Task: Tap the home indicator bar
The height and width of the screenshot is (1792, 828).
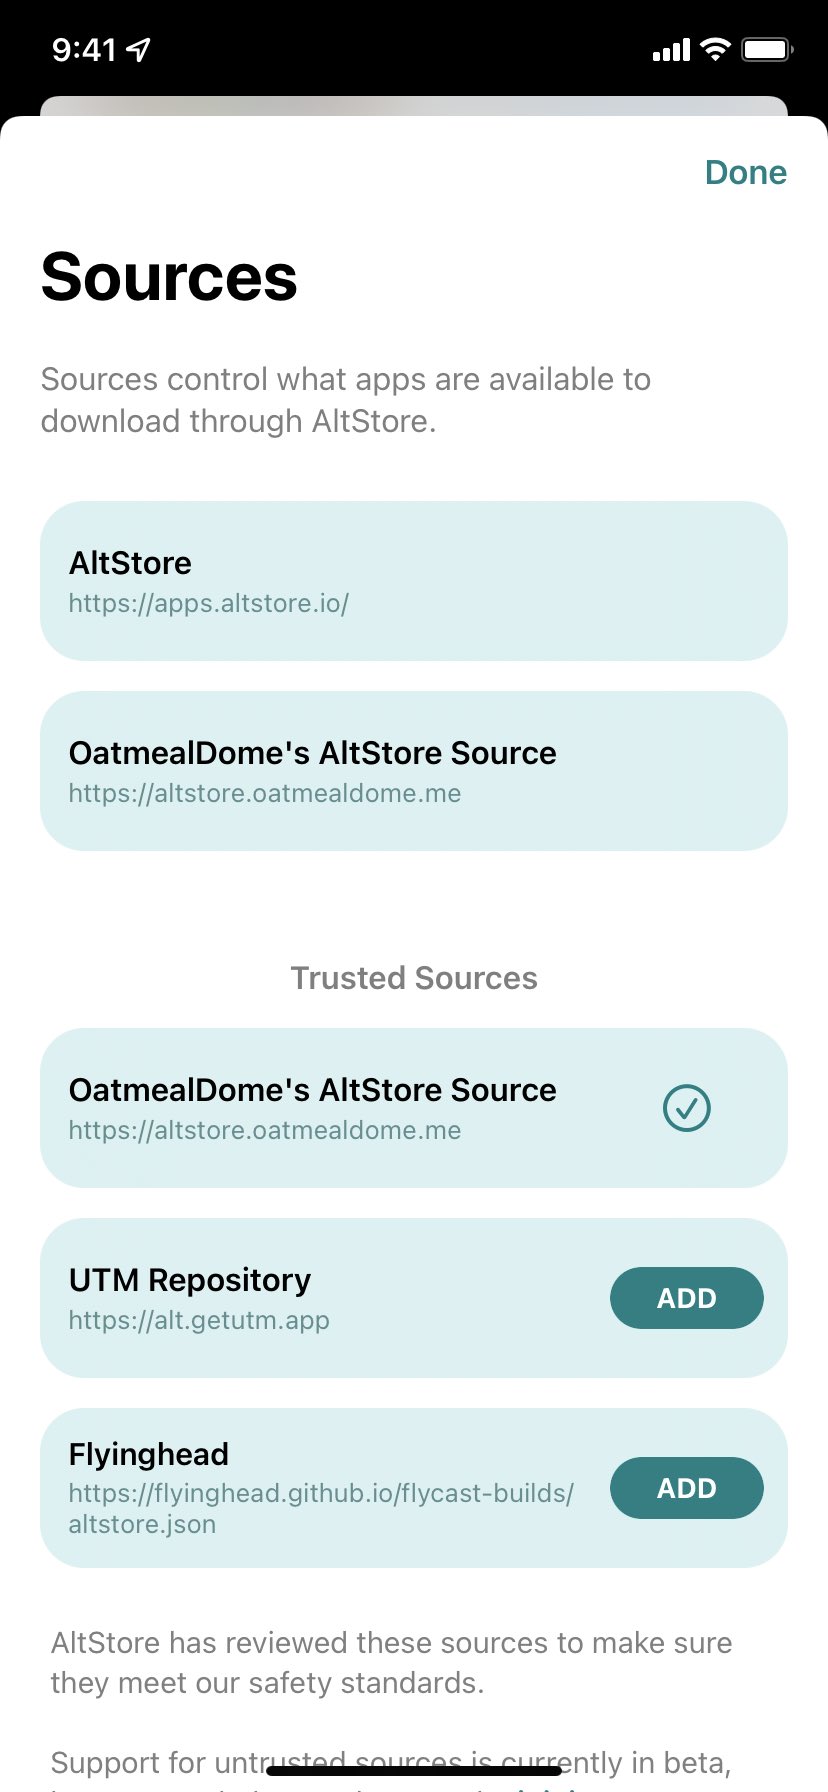Action: (x=414, y=1771)
